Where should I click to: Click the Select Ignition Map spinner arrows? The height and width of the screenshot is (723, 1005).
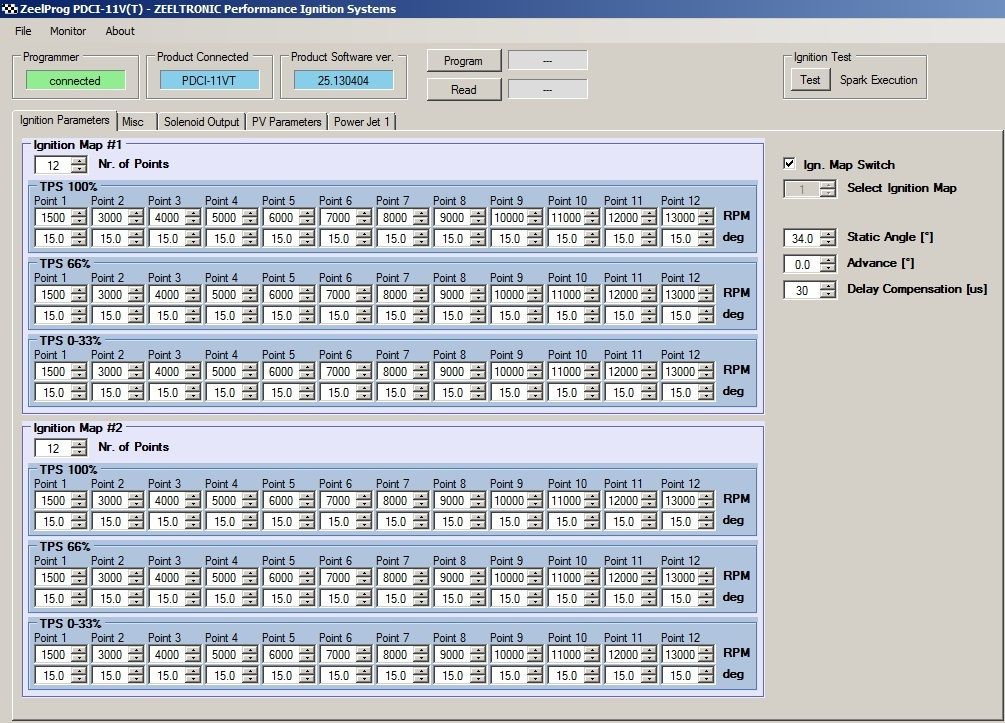828,189
